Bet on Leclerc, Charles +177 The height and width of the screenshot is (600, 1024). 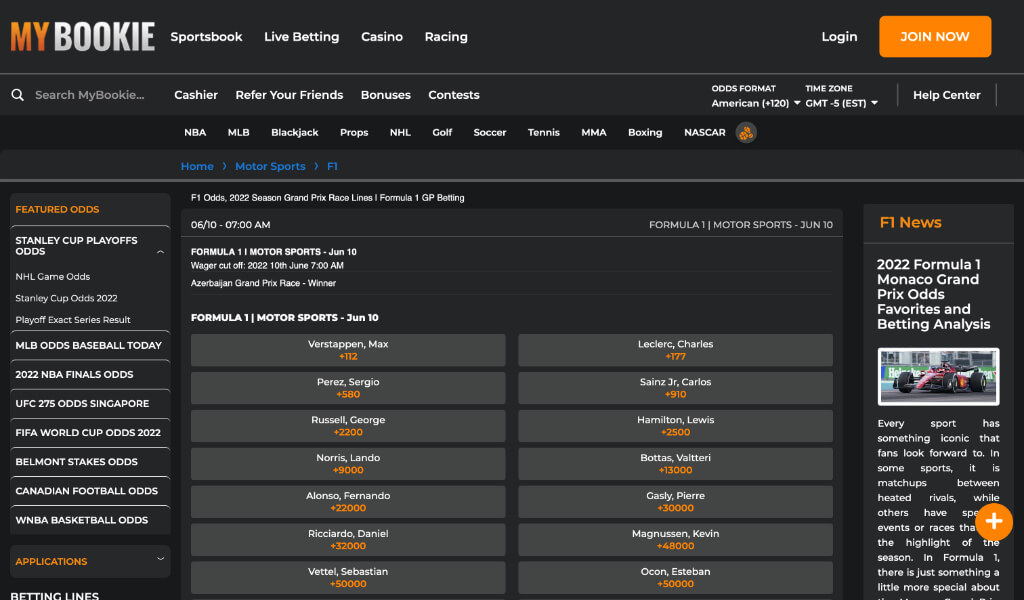pyautogui.click(x=675, y=350)
